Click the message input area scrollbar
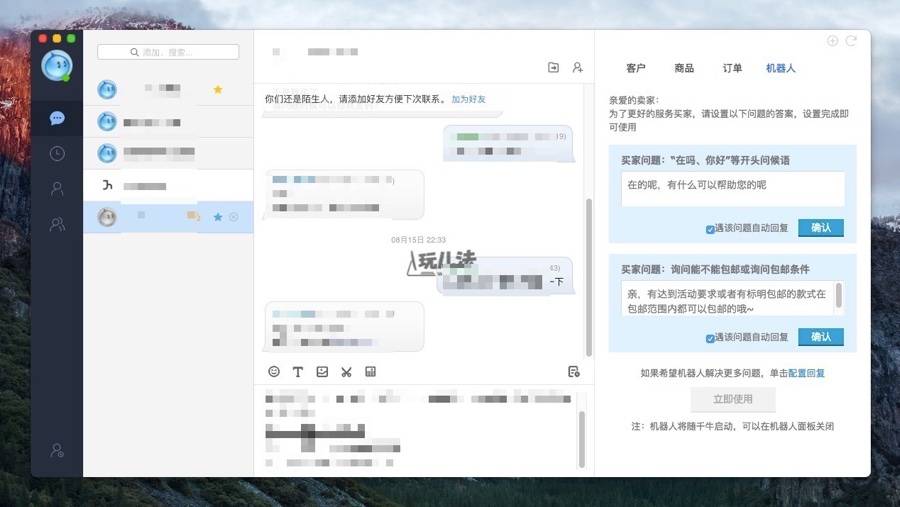Viewport: 900px width, 507px height. pos(581,439)
